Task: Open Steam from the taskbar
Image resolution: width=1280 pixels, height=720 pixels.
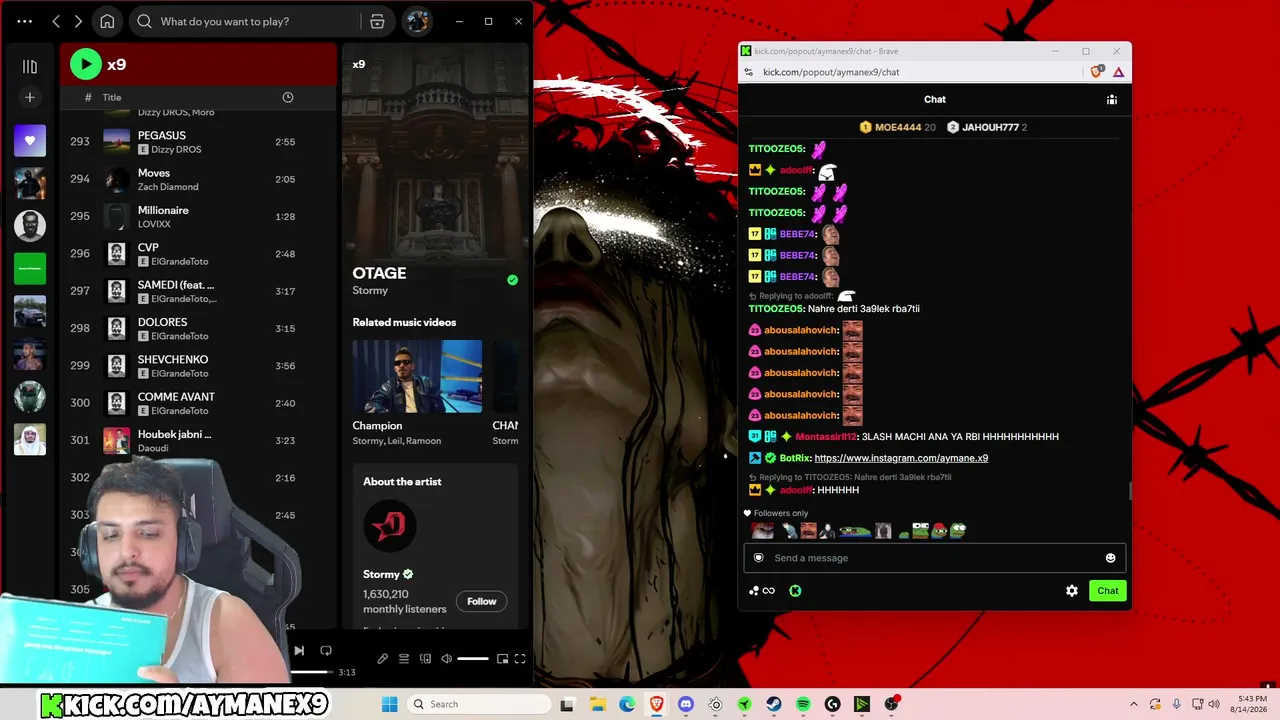Action: pos(774,704)
